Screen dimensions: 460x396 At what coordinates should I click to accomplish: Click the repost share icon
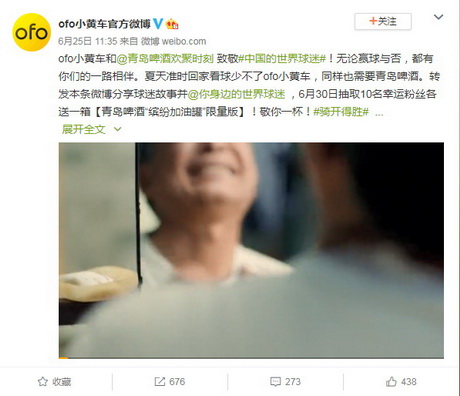[160, 382]
